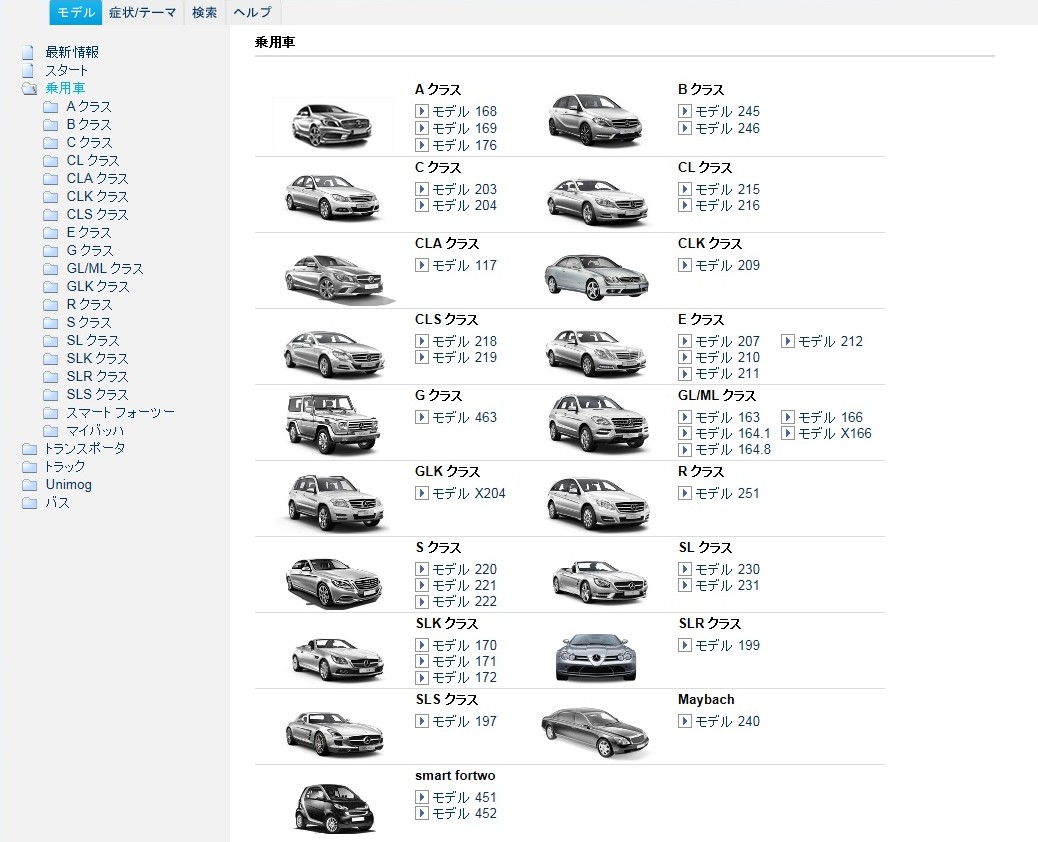Click arrow icon beside モデル 171

(422, 661)
